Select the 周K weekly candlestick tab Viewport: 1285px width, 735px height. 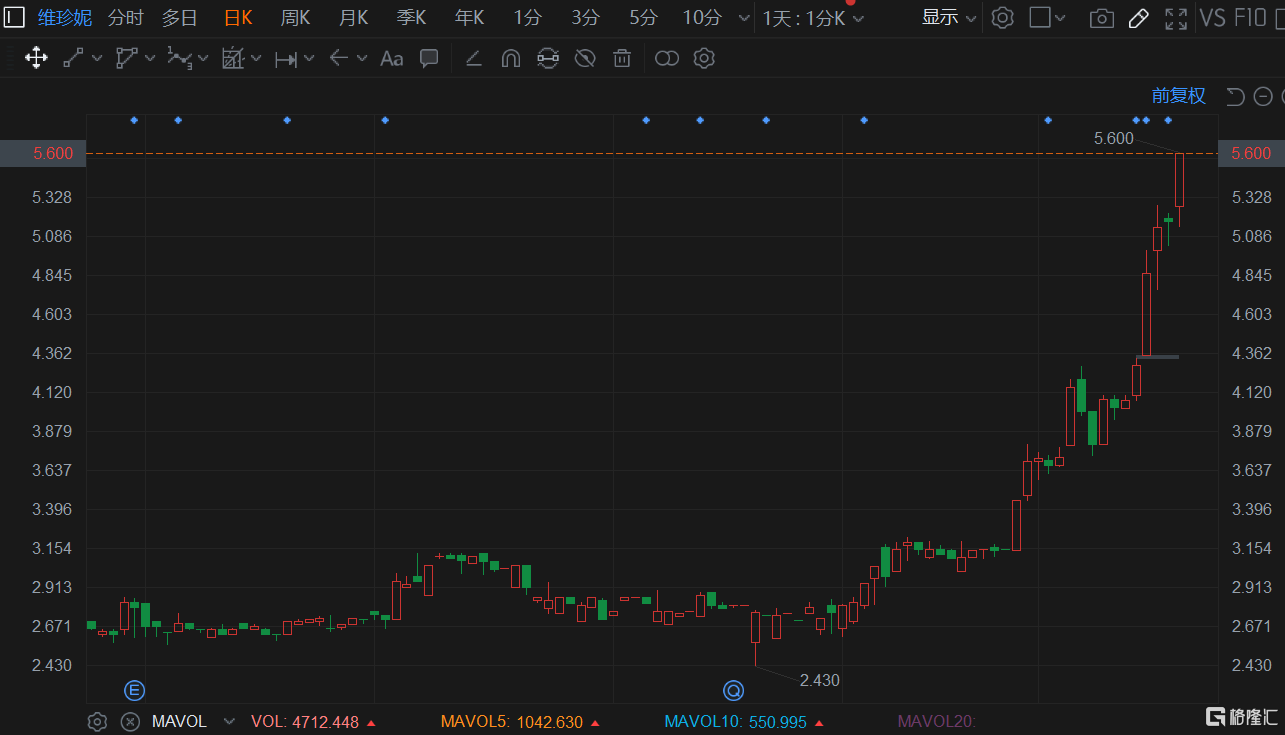[x=295, y=17]
